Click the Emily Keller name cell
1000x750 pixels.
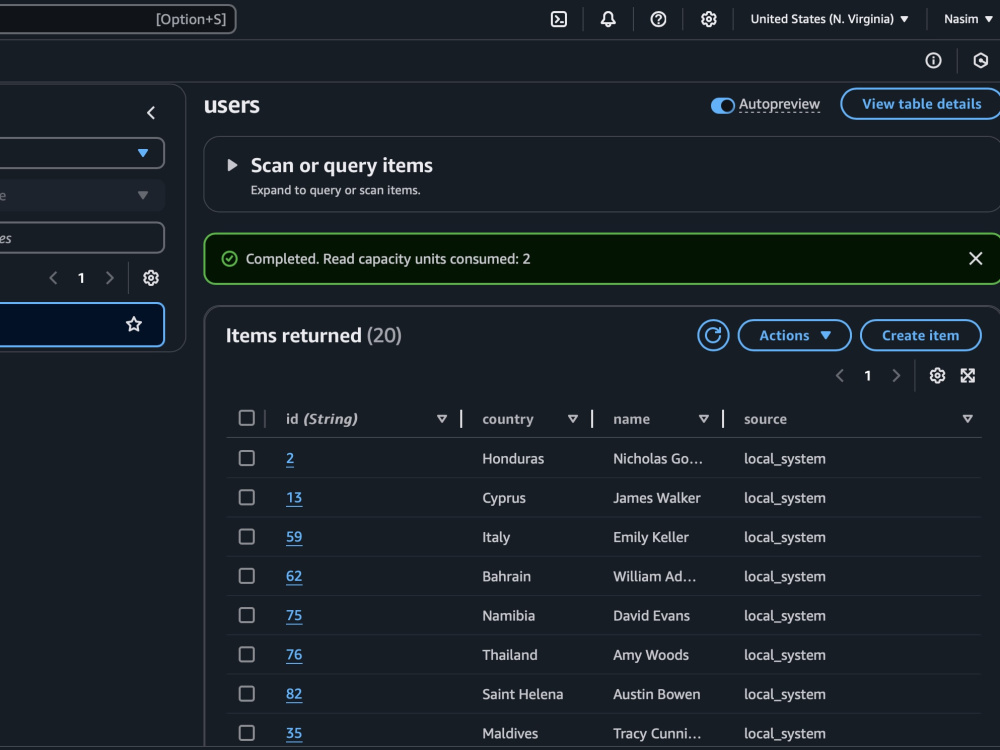coord(651,537)
